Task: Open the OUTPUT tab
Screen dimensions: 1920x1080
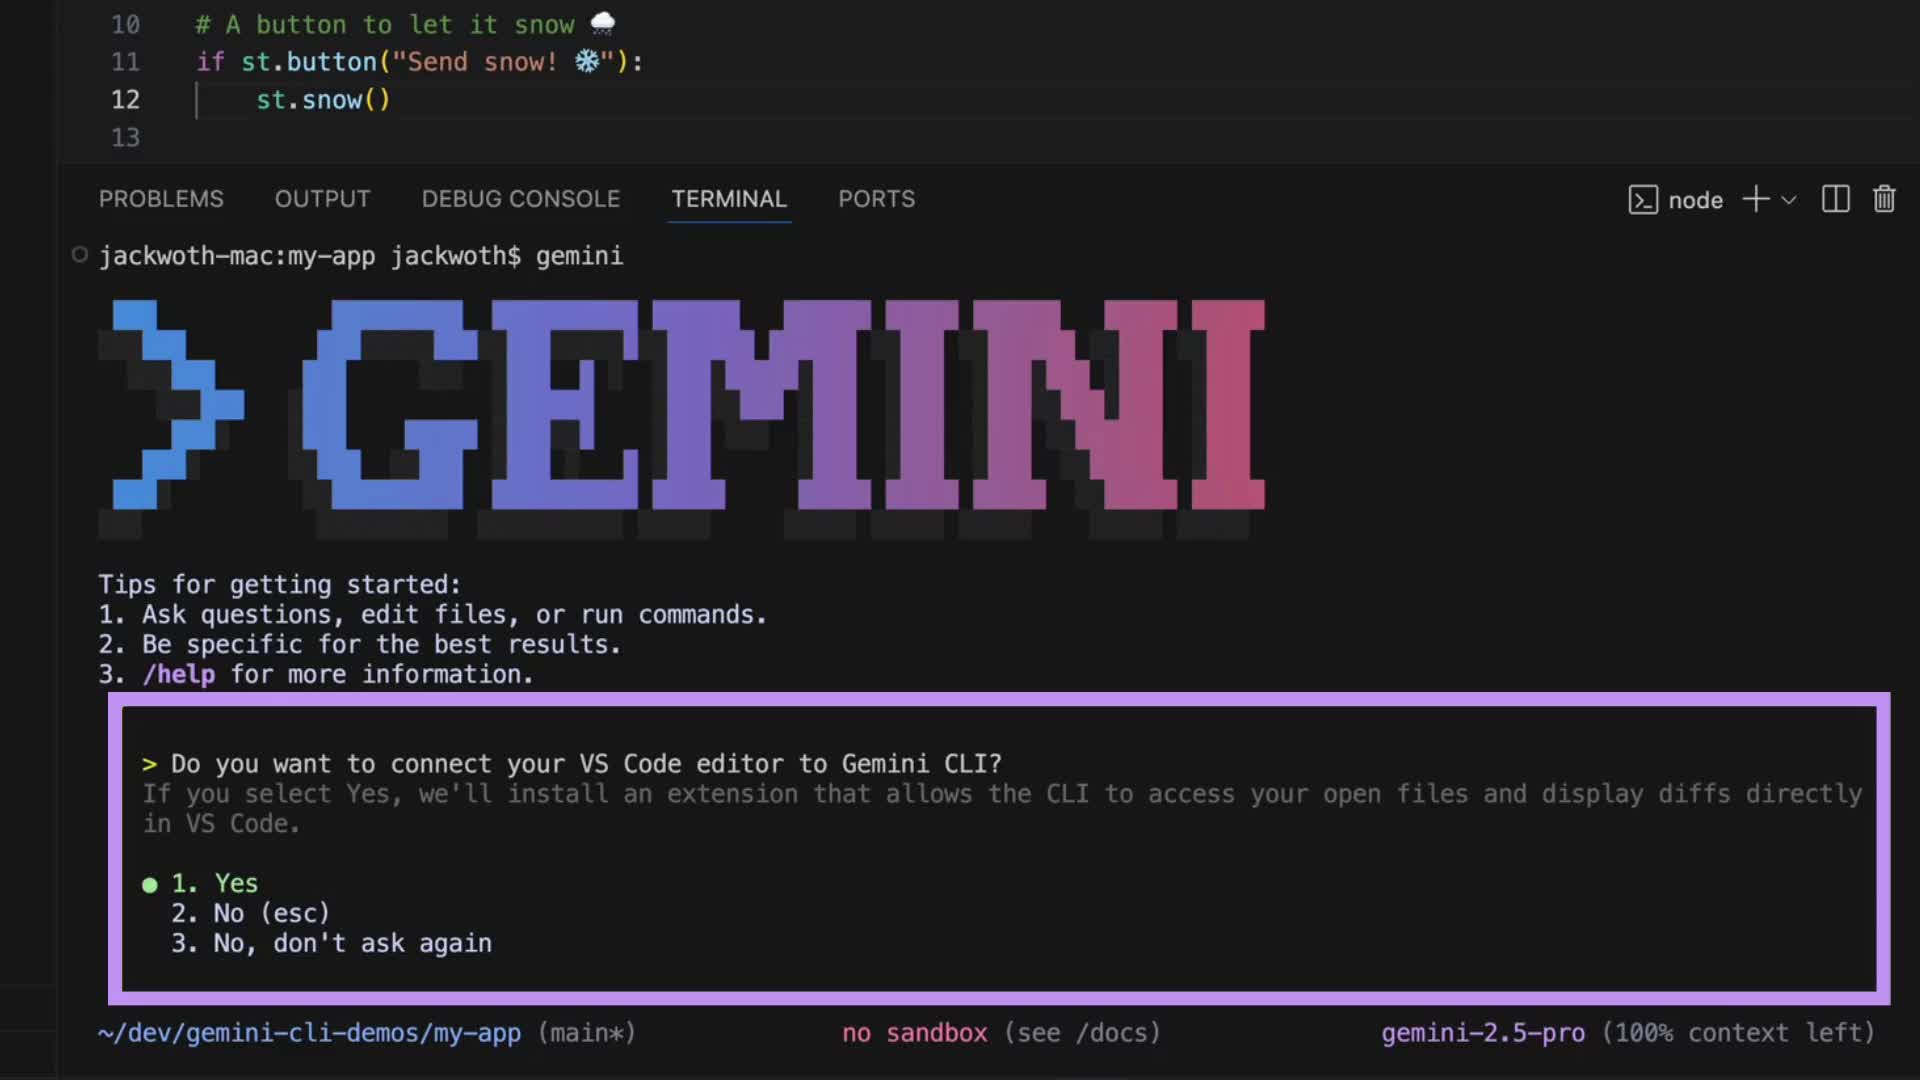Action: pos(322,199)
